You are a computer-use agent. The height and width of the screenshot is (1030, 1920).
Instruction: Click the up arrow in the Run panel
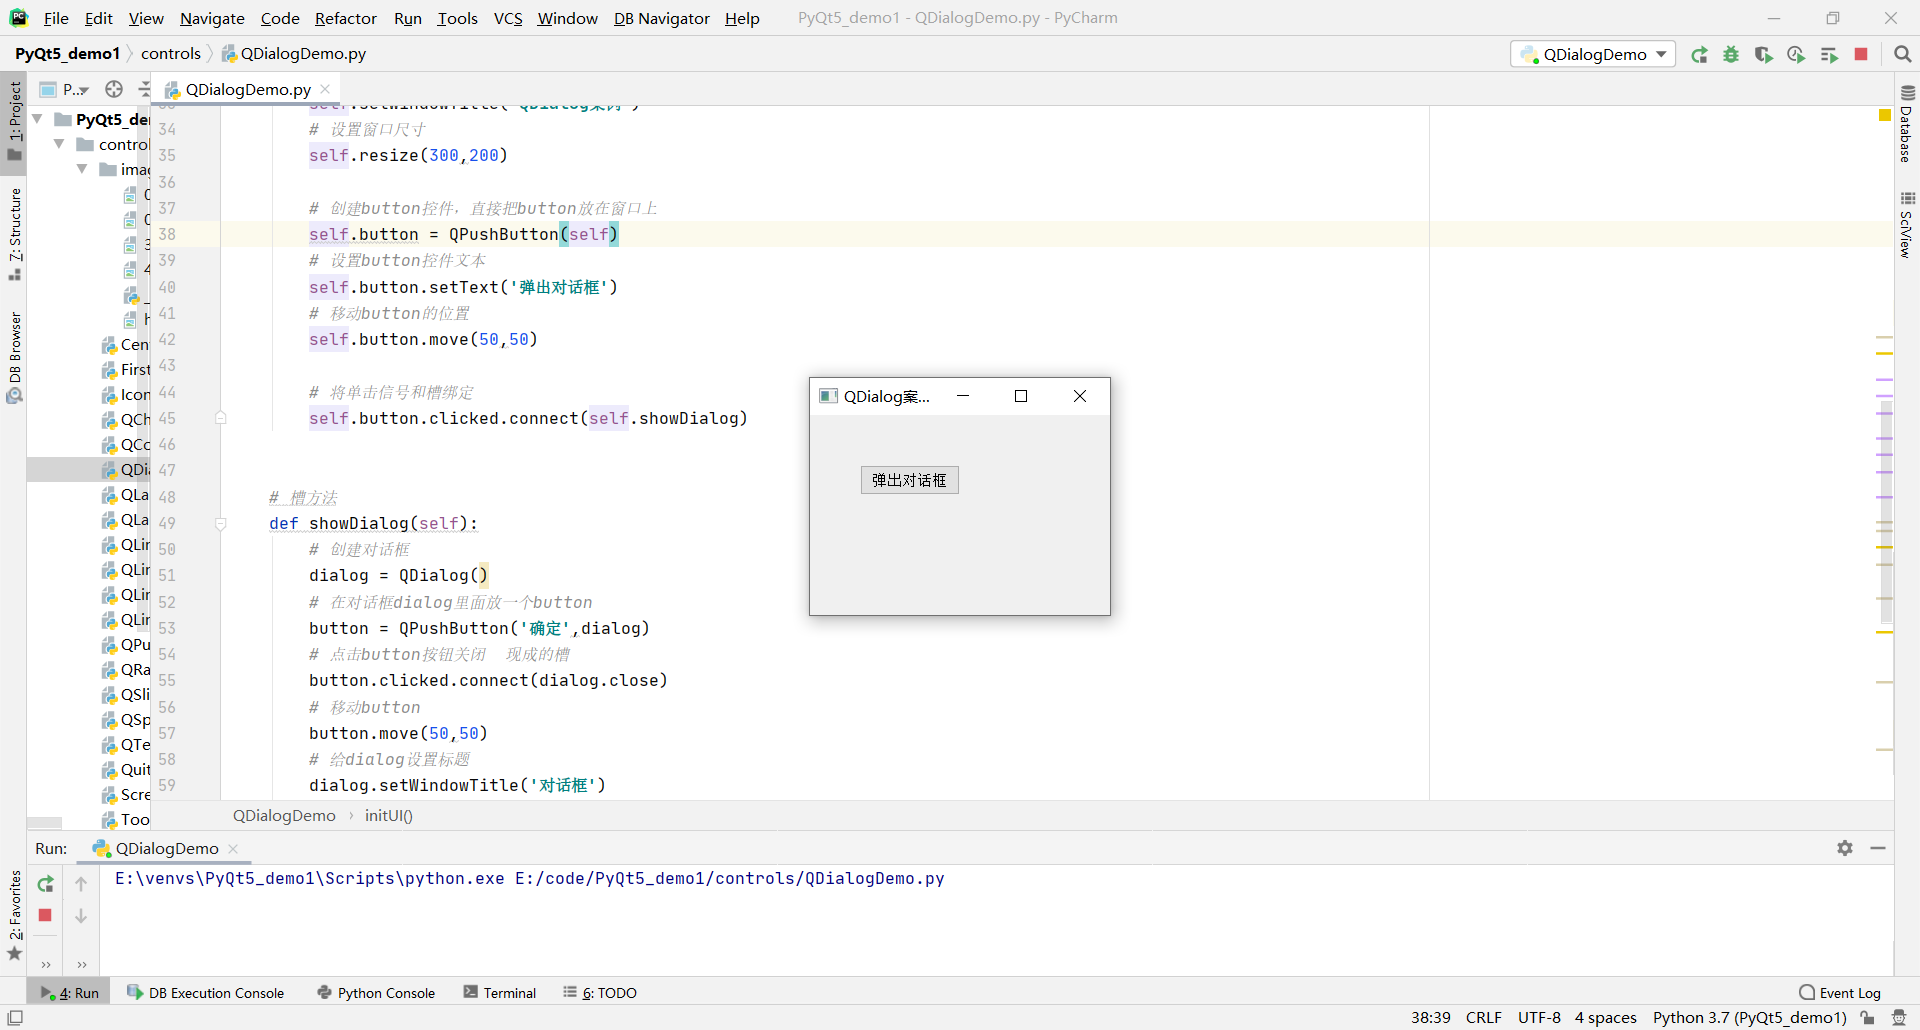click(x=81, y=884)
